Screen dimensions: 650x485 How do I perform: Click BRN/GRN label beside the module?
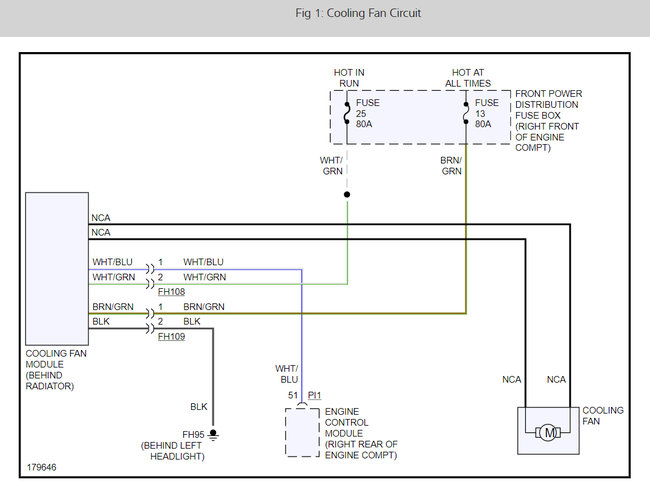click(x=113, y=307)
